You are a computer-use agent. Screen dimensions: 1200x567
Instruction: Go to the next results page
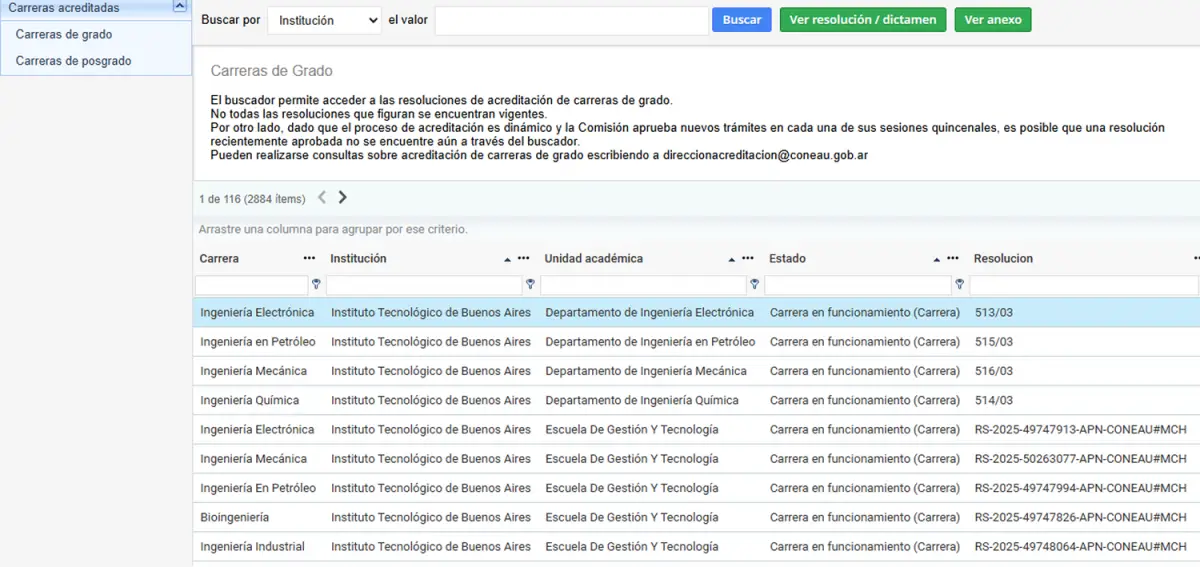pyautogui.click(x=343, y=198)
